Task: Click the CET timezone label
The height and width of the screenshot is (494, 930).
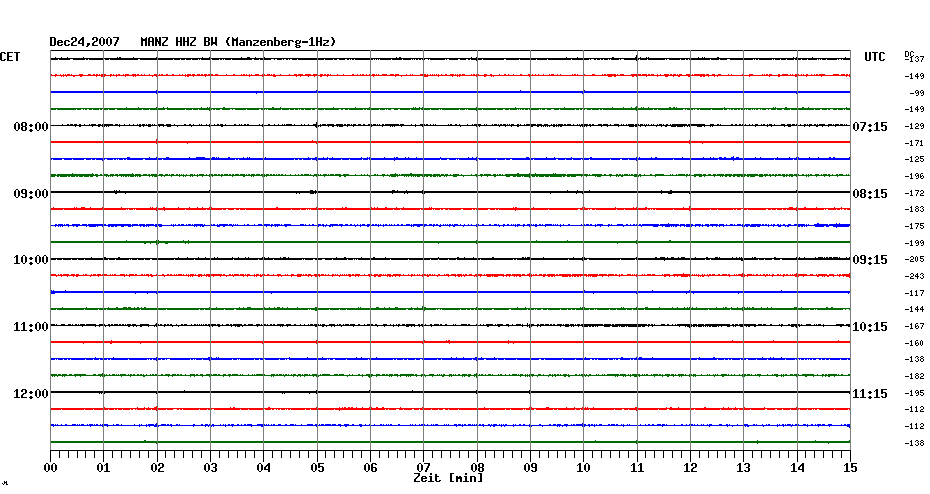Action: [10, 57]
